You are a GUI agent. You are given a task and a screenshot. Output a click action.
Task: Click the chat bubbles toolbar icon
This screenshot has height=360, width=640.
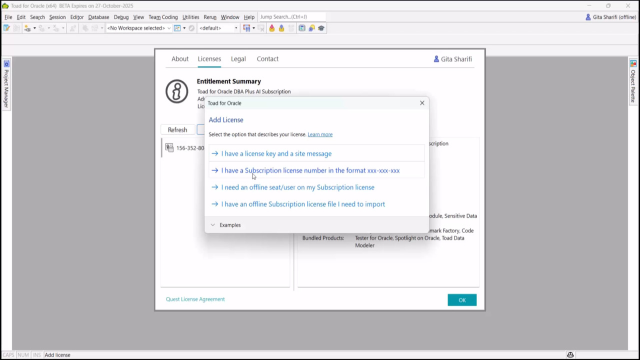[x=312, y=28]
